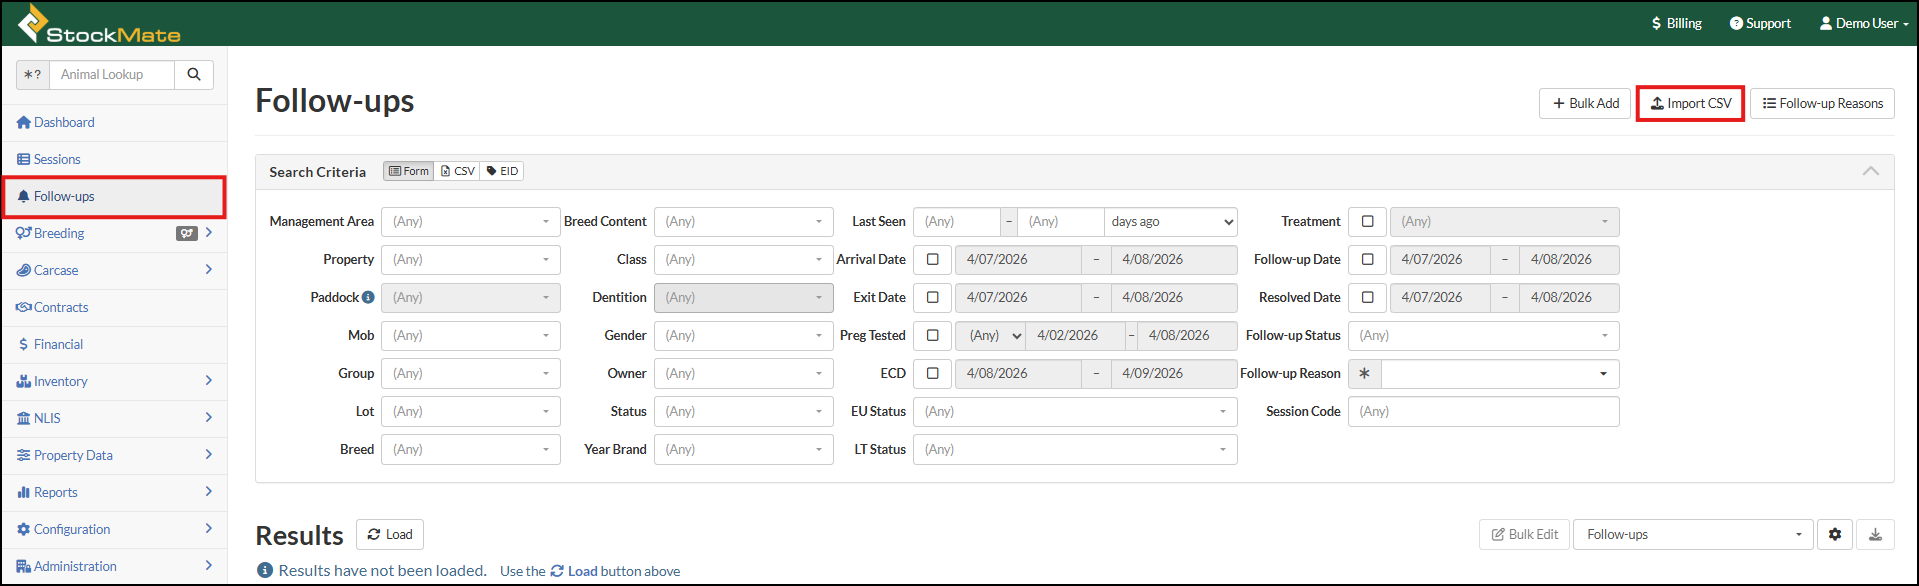
Task: Open the Follow-up Reason dropdown
Action: click(1500, 373)
